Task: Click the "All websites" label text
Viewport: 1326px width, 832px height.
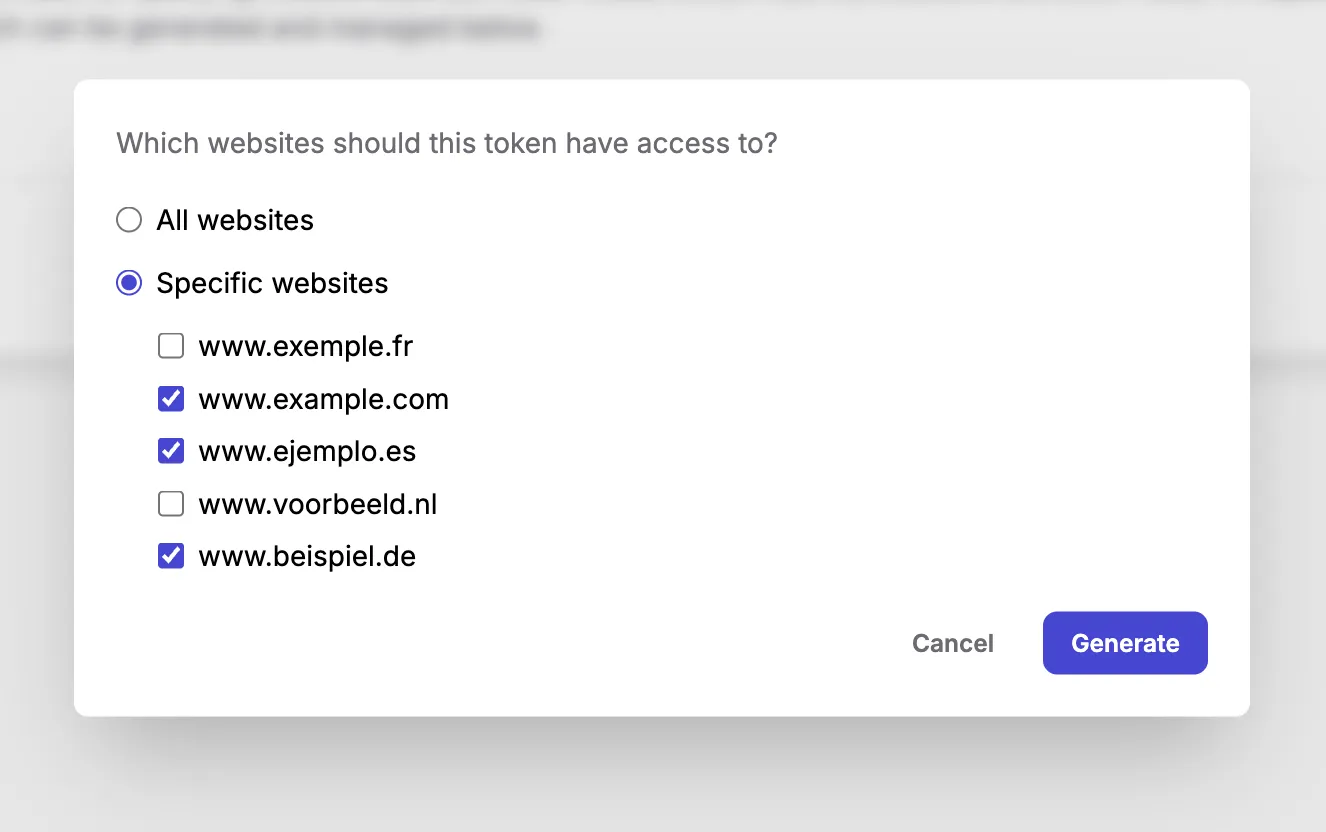Action: tap(235, 220)
